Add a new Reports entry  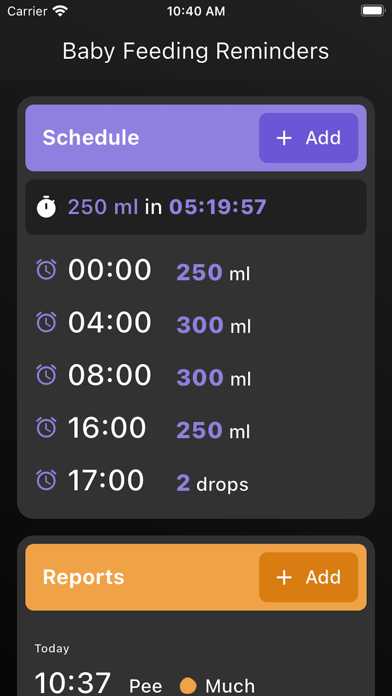coord(309,577)
